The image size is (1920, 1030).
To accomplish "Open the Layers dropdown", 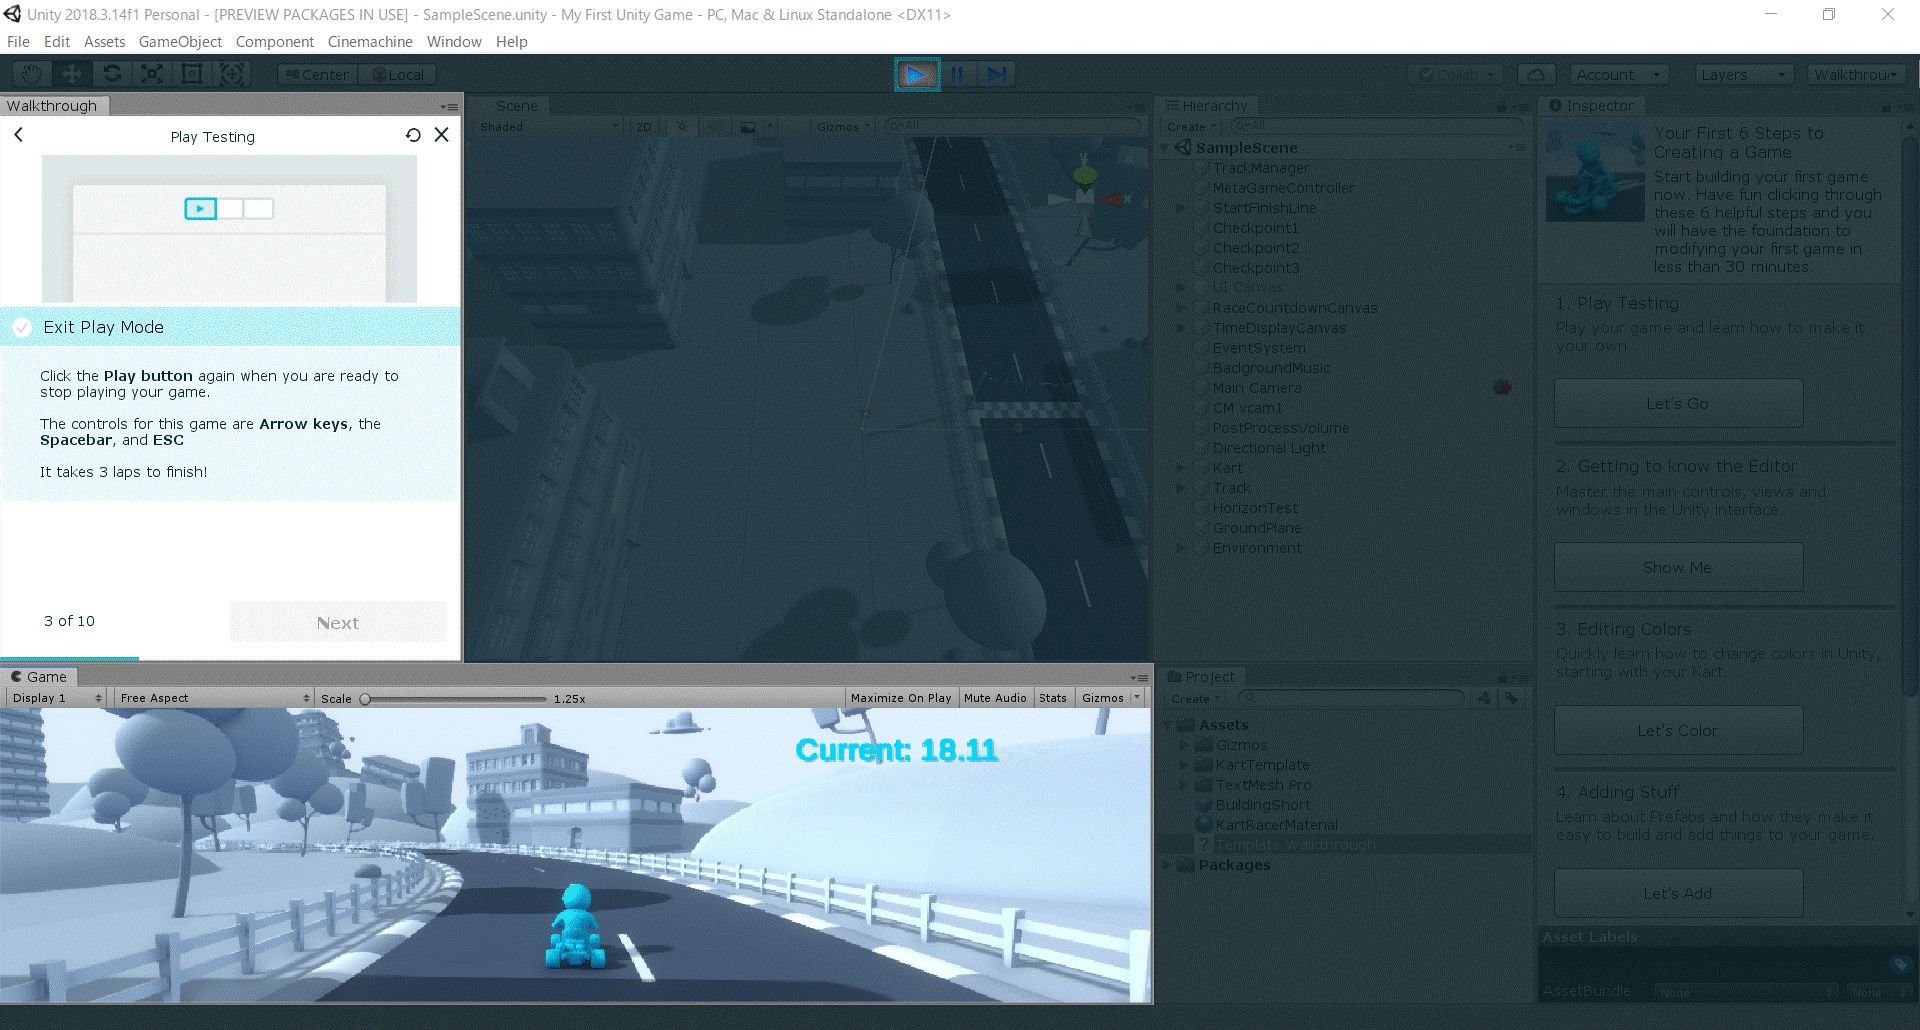I will point(1743,75).
